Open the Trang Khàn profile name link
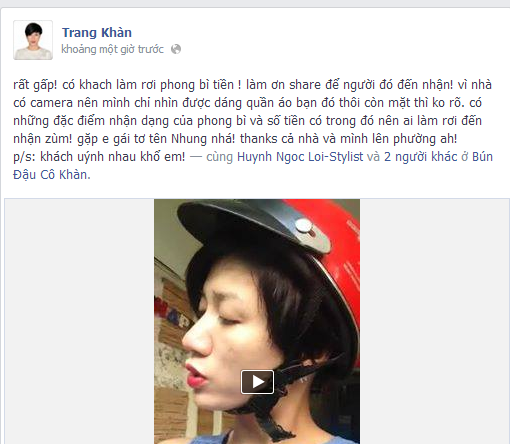This screenshot has height=444, width=510. click(97, 32)
